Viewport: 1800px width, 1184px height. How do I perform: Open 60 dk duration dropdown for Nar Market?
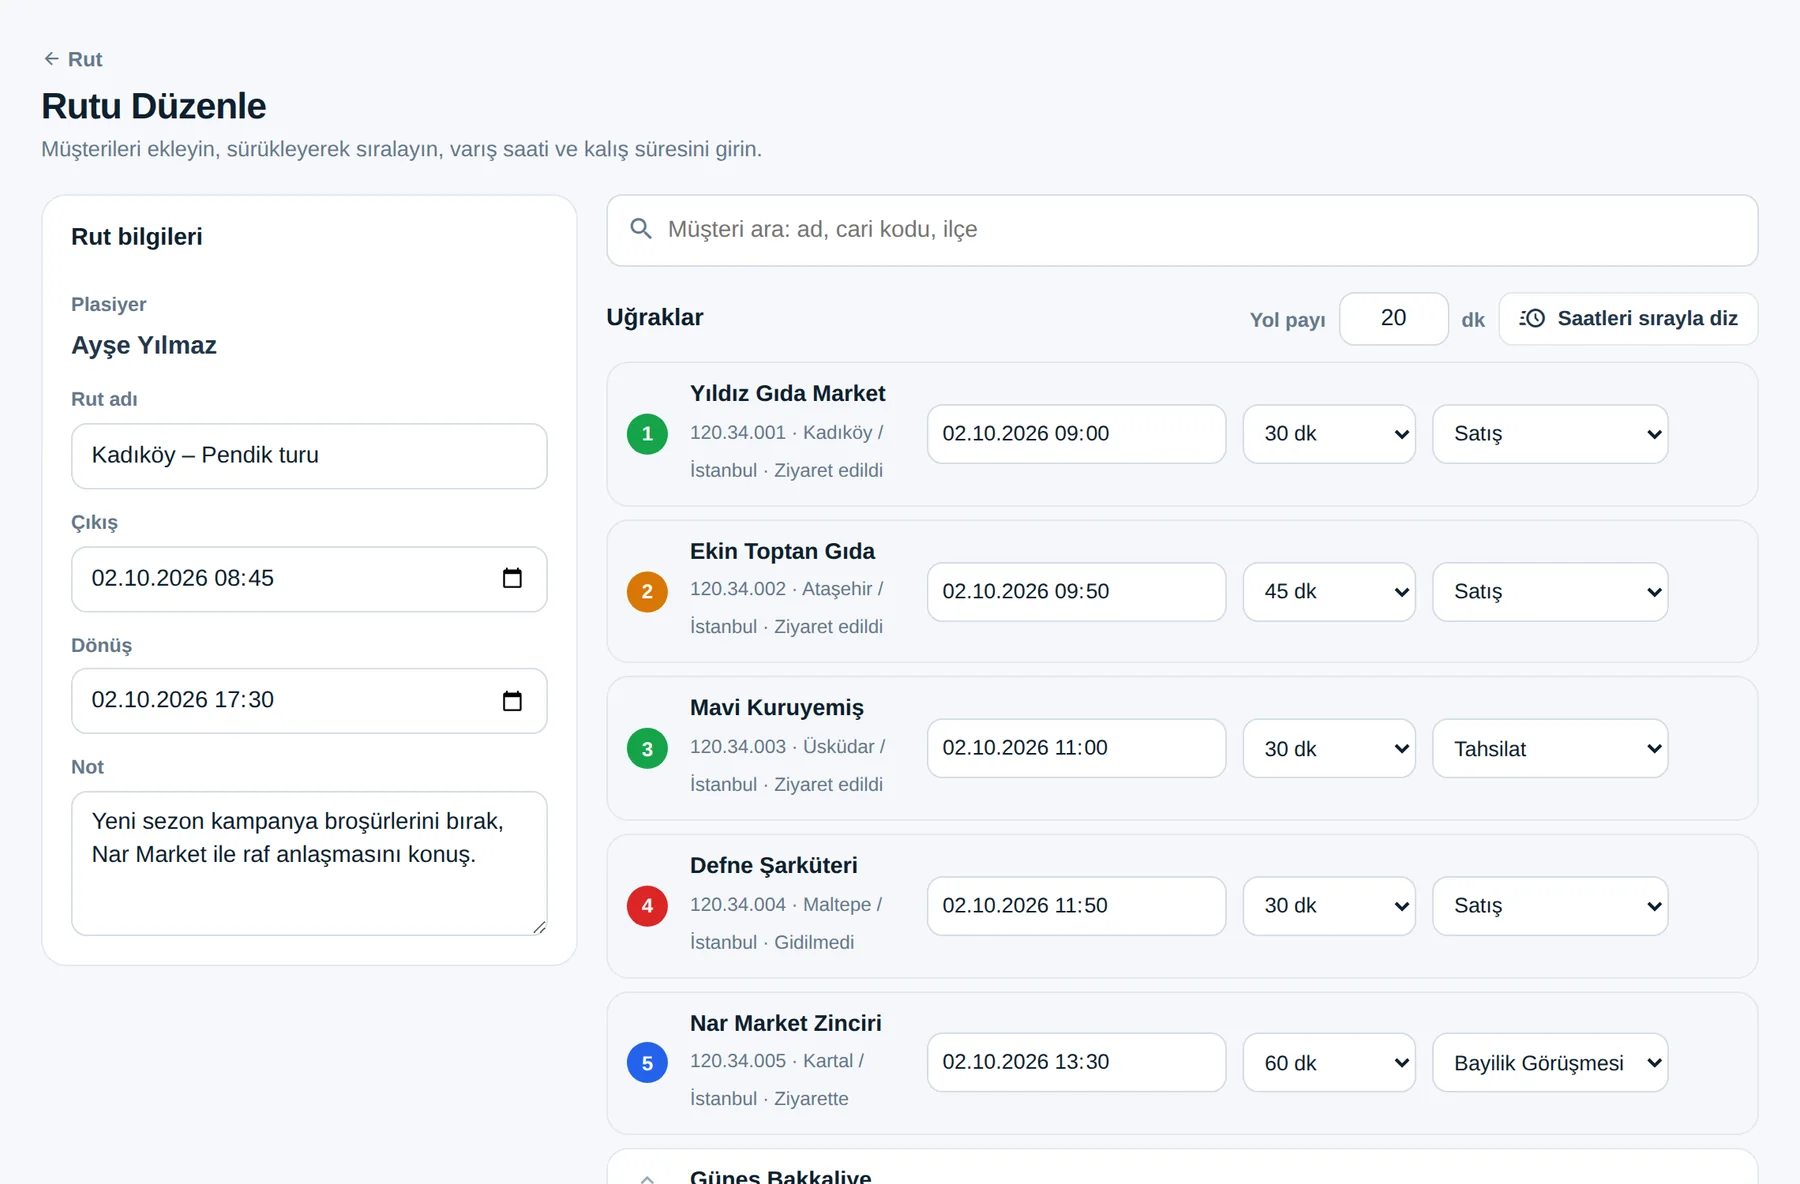(x=1329, y=1063)
